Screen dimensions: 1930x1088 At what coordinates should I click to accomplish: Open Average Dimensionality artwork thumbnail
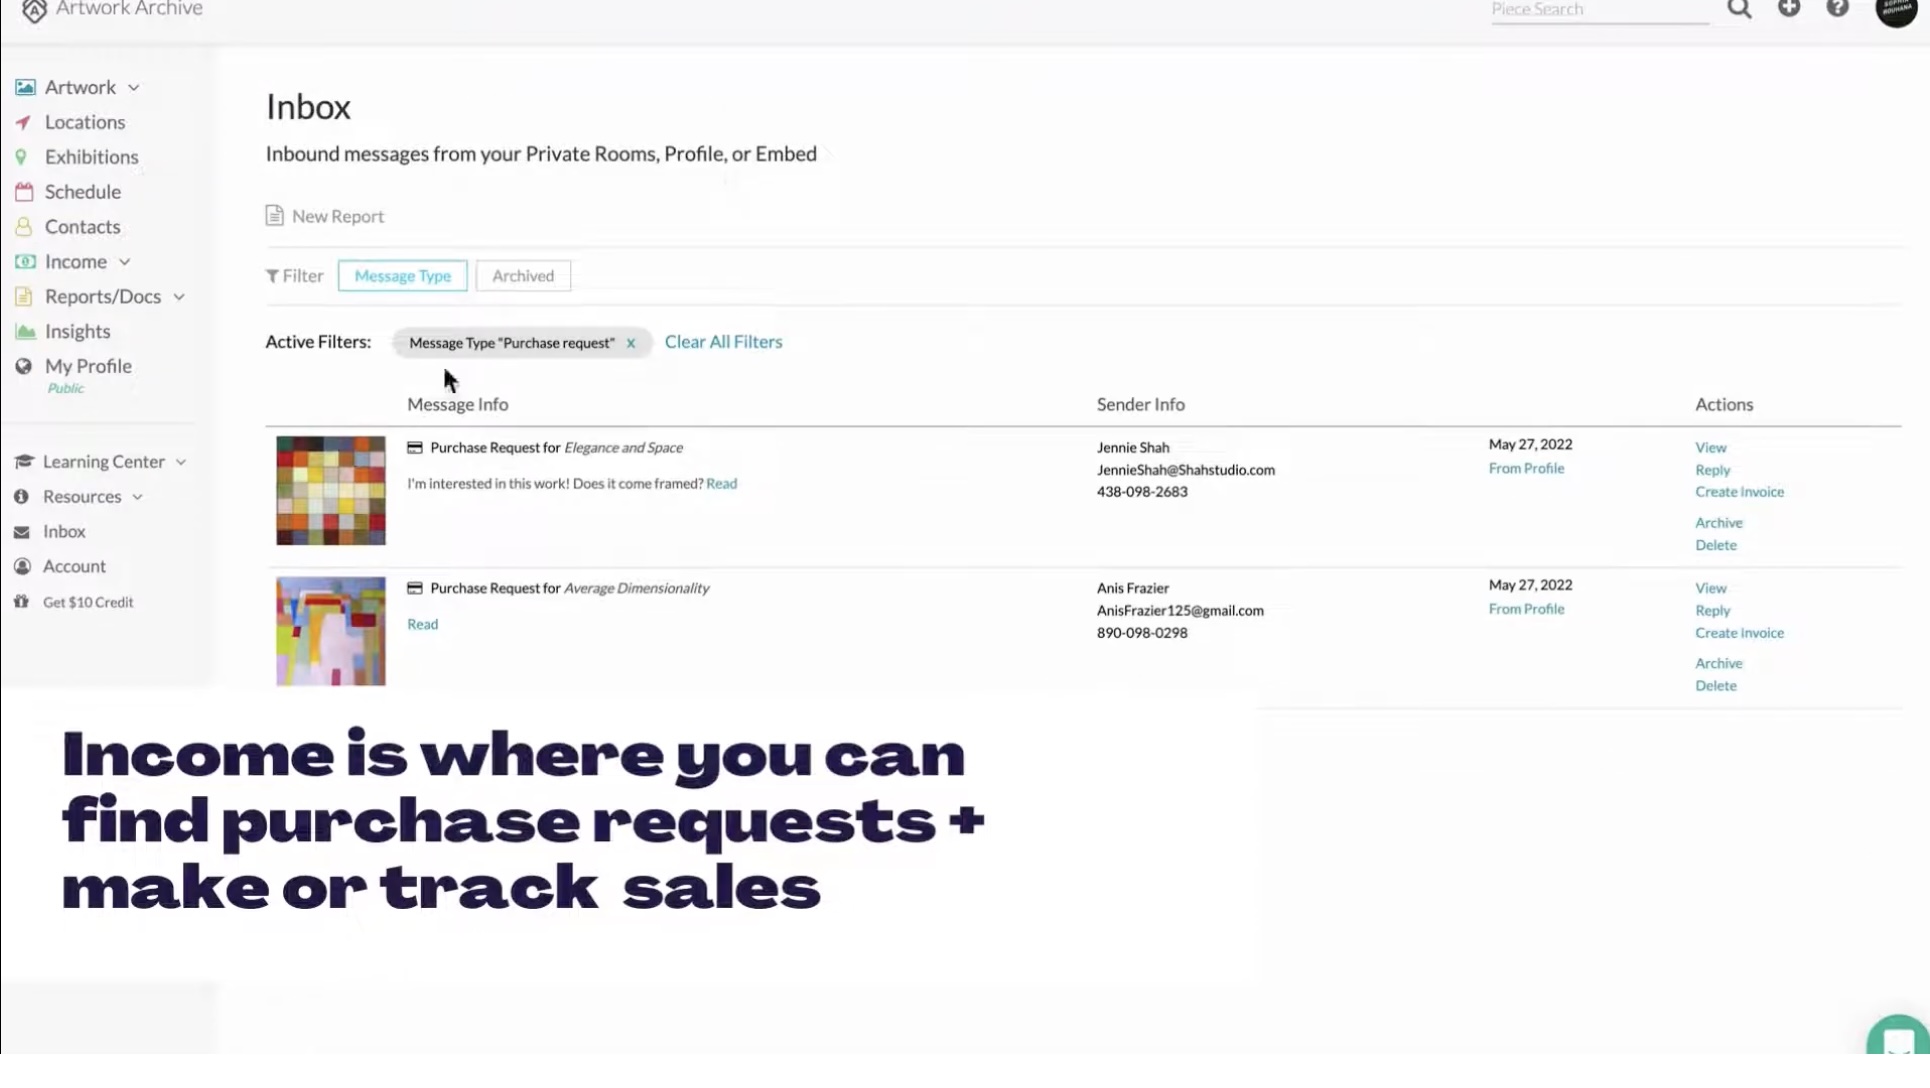331,631
